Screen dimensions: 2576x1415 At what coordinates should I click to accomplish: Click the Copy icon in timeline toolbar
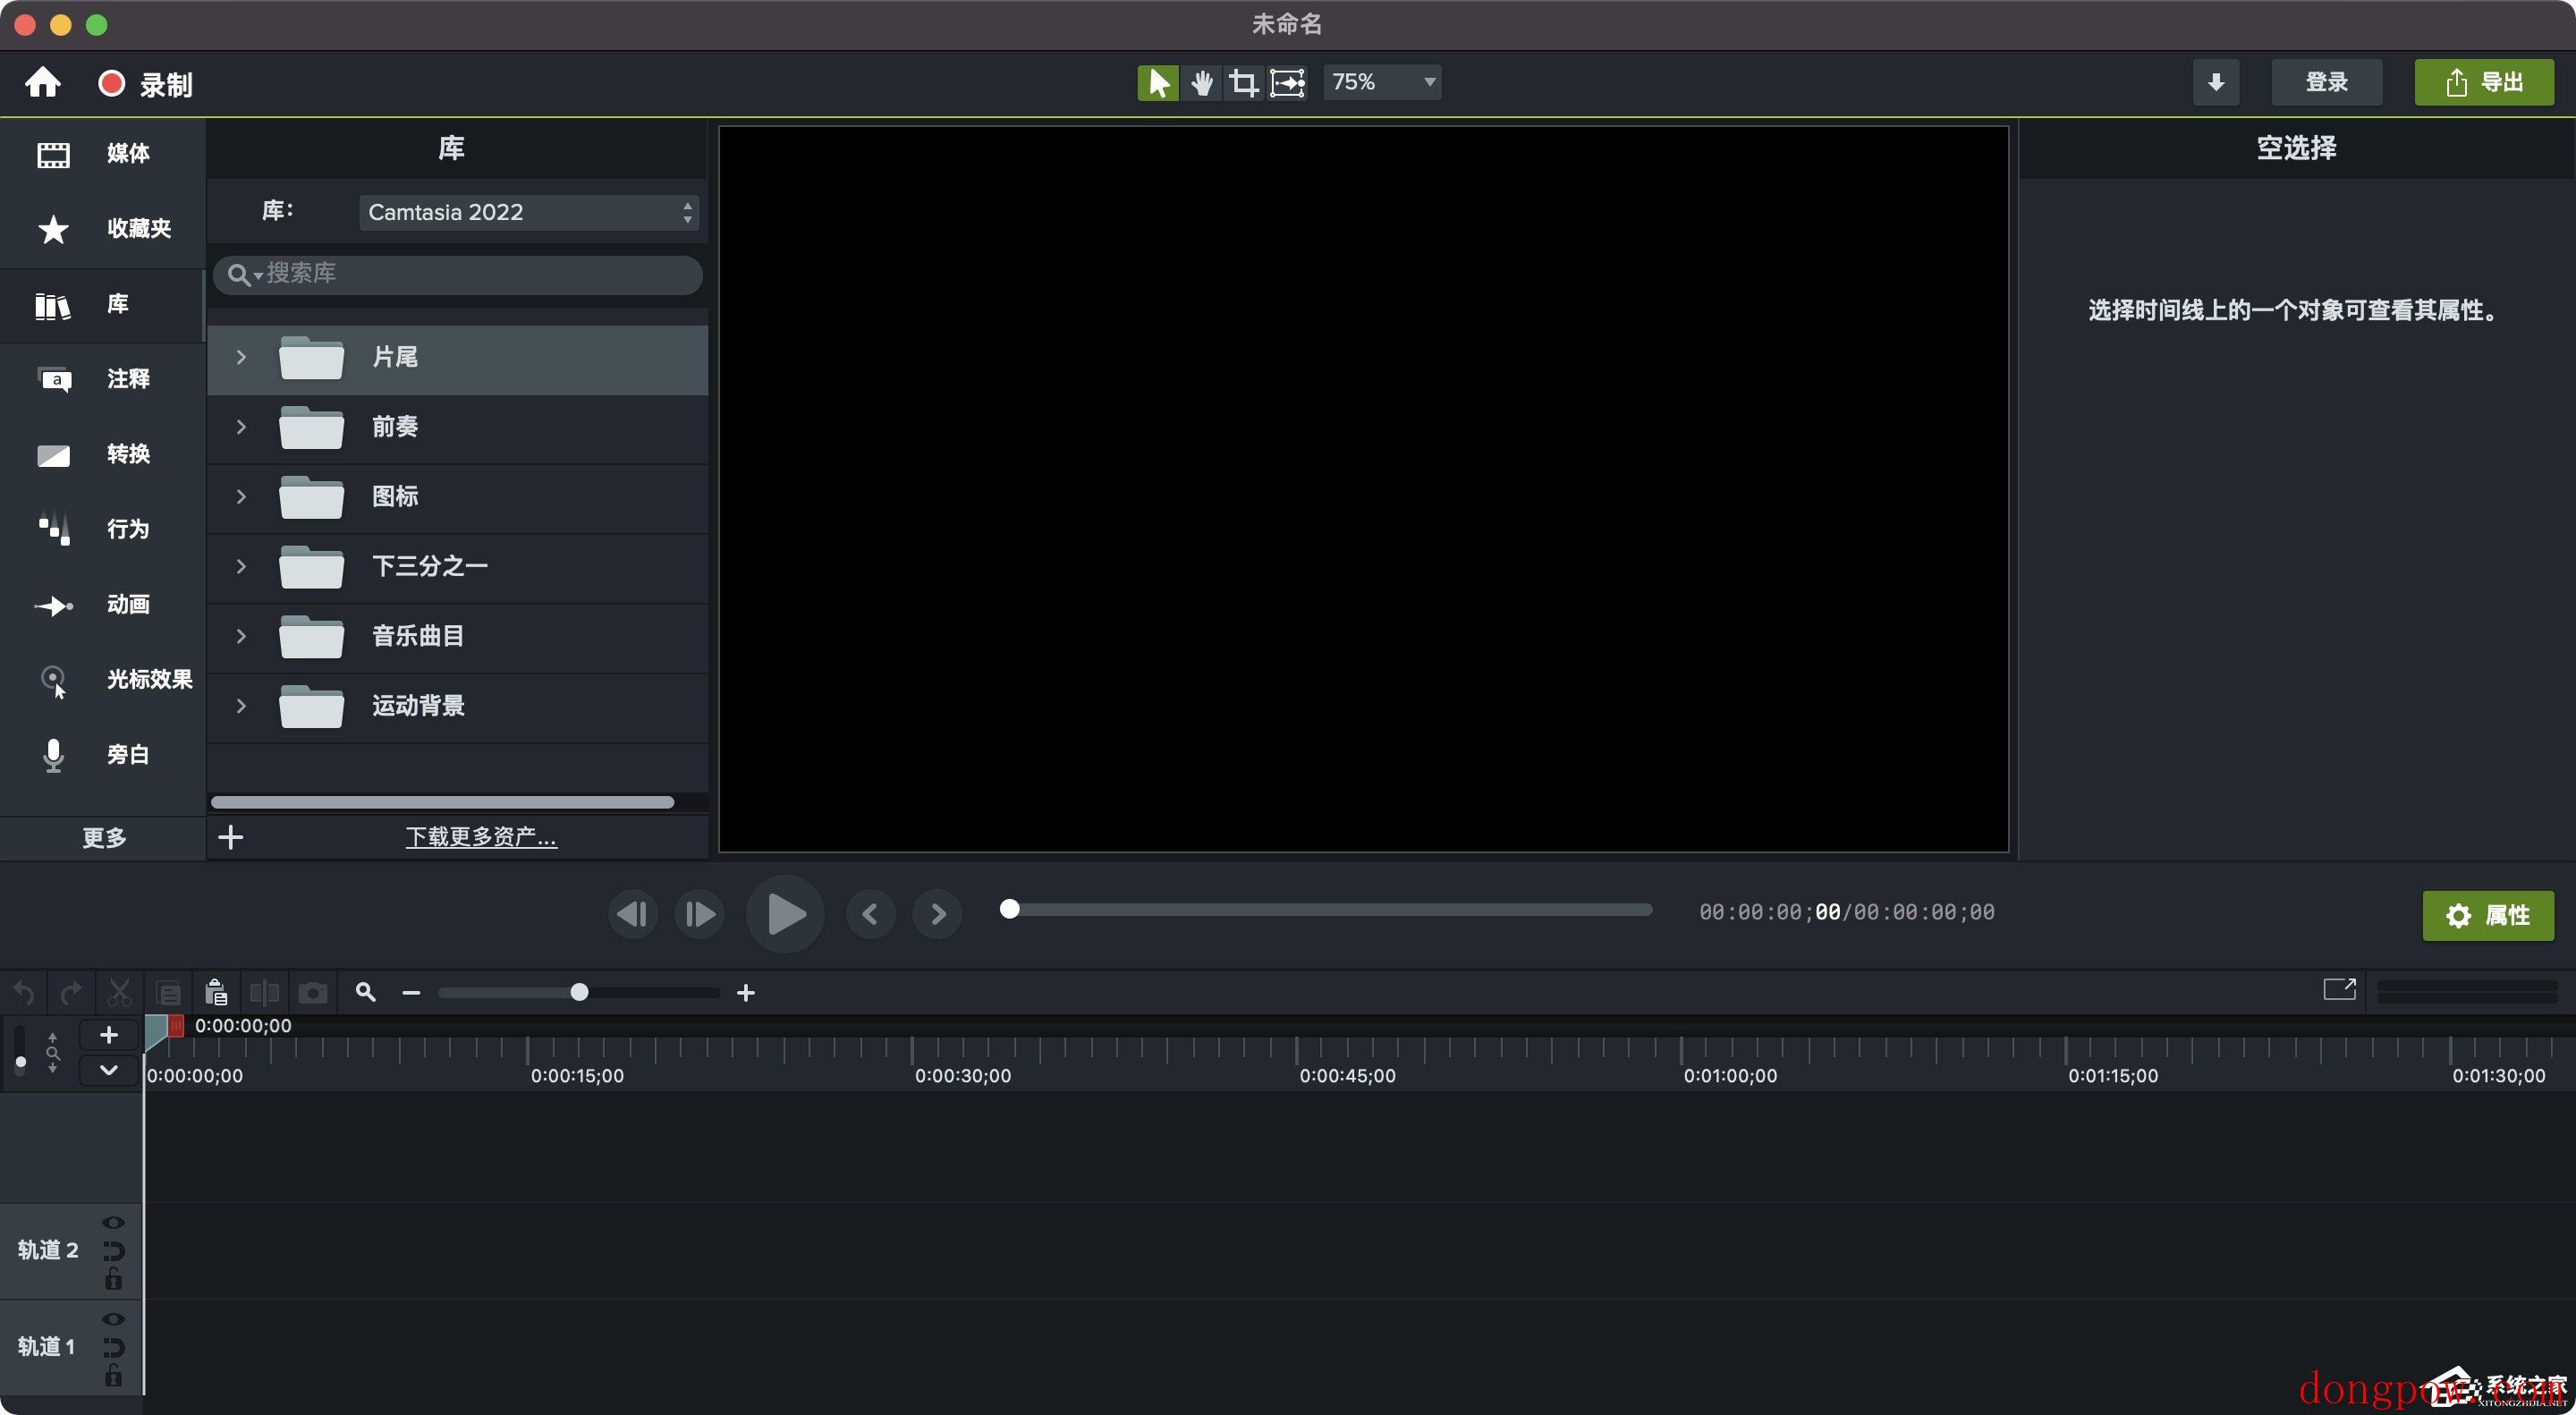click(168, 993)
